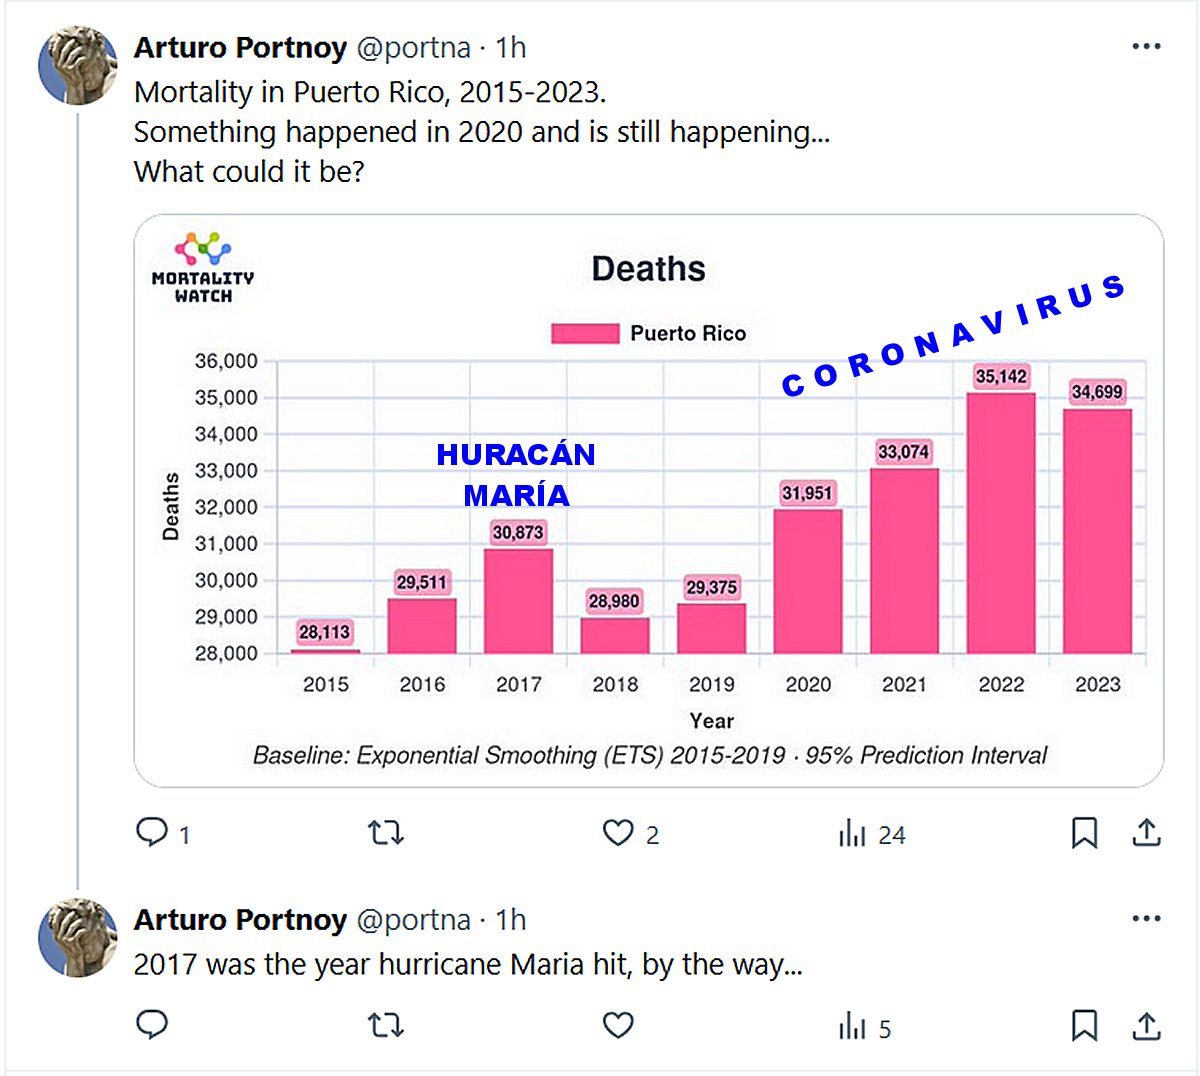
Task: Repost the hurricane Maria tweet
Action: 385,1025
